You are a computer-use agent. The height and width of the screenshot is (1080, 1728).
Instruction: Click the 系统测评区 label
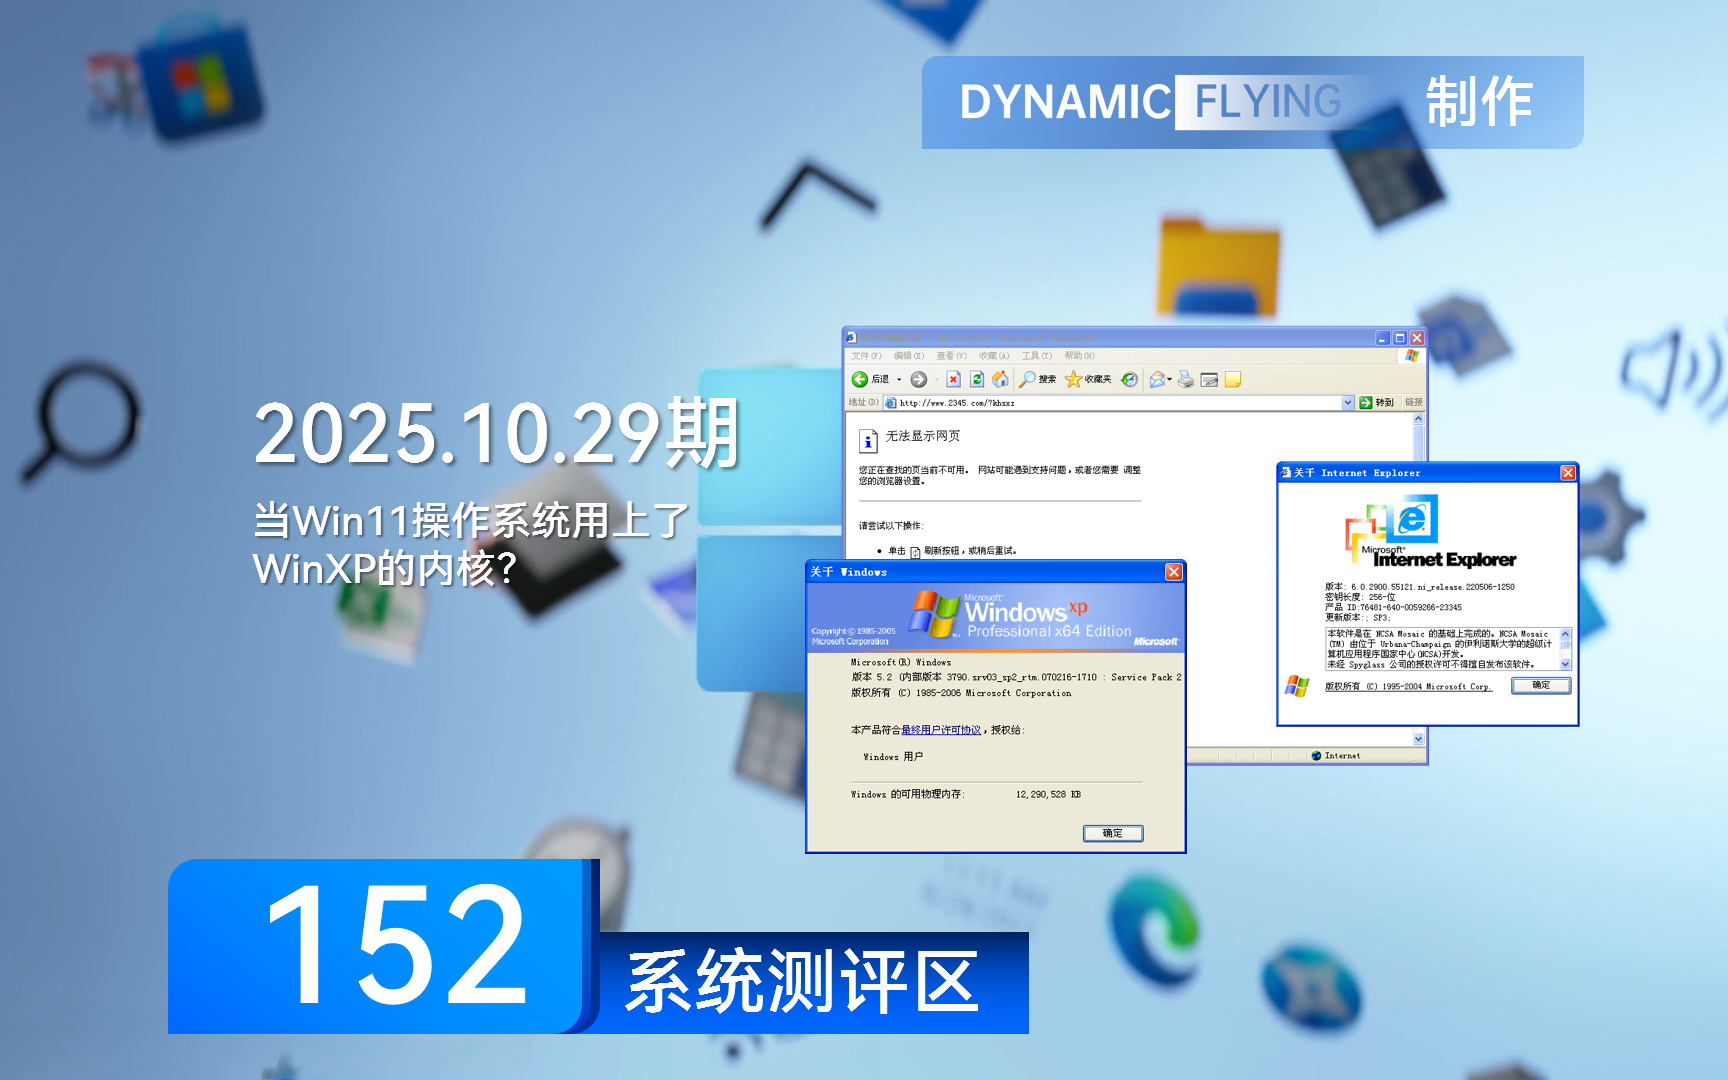pos(803,982)
